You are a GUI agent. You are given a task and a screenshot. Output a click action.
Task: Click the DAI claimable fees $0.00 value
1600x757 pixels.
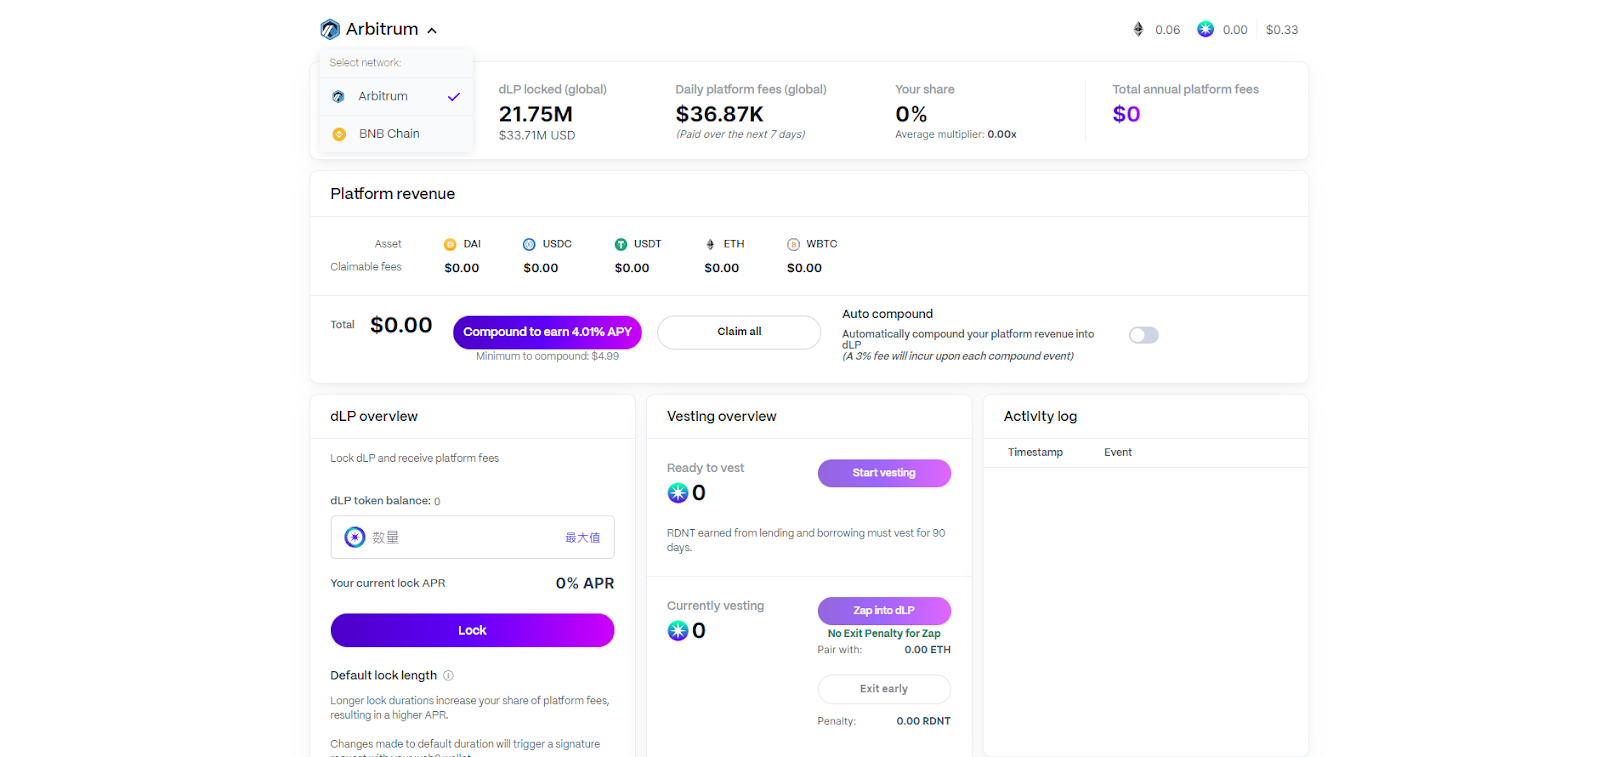[x=462, y=268]
